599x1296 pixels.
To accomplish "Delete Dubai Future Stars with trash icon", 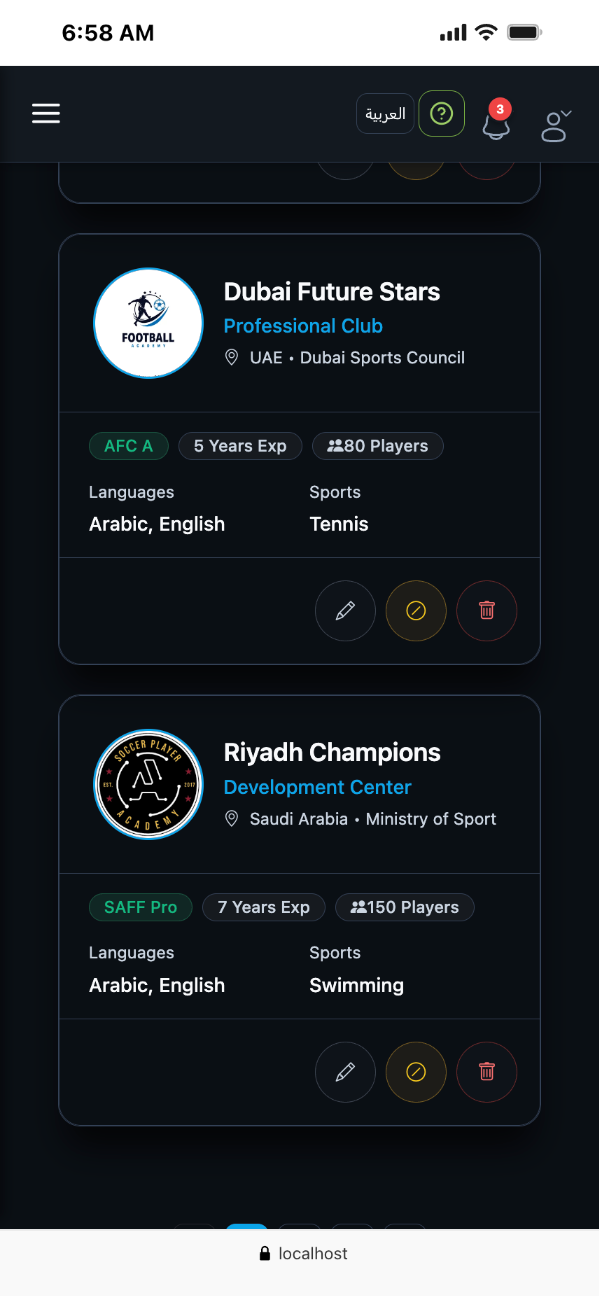I will click(x=487, y=610).
